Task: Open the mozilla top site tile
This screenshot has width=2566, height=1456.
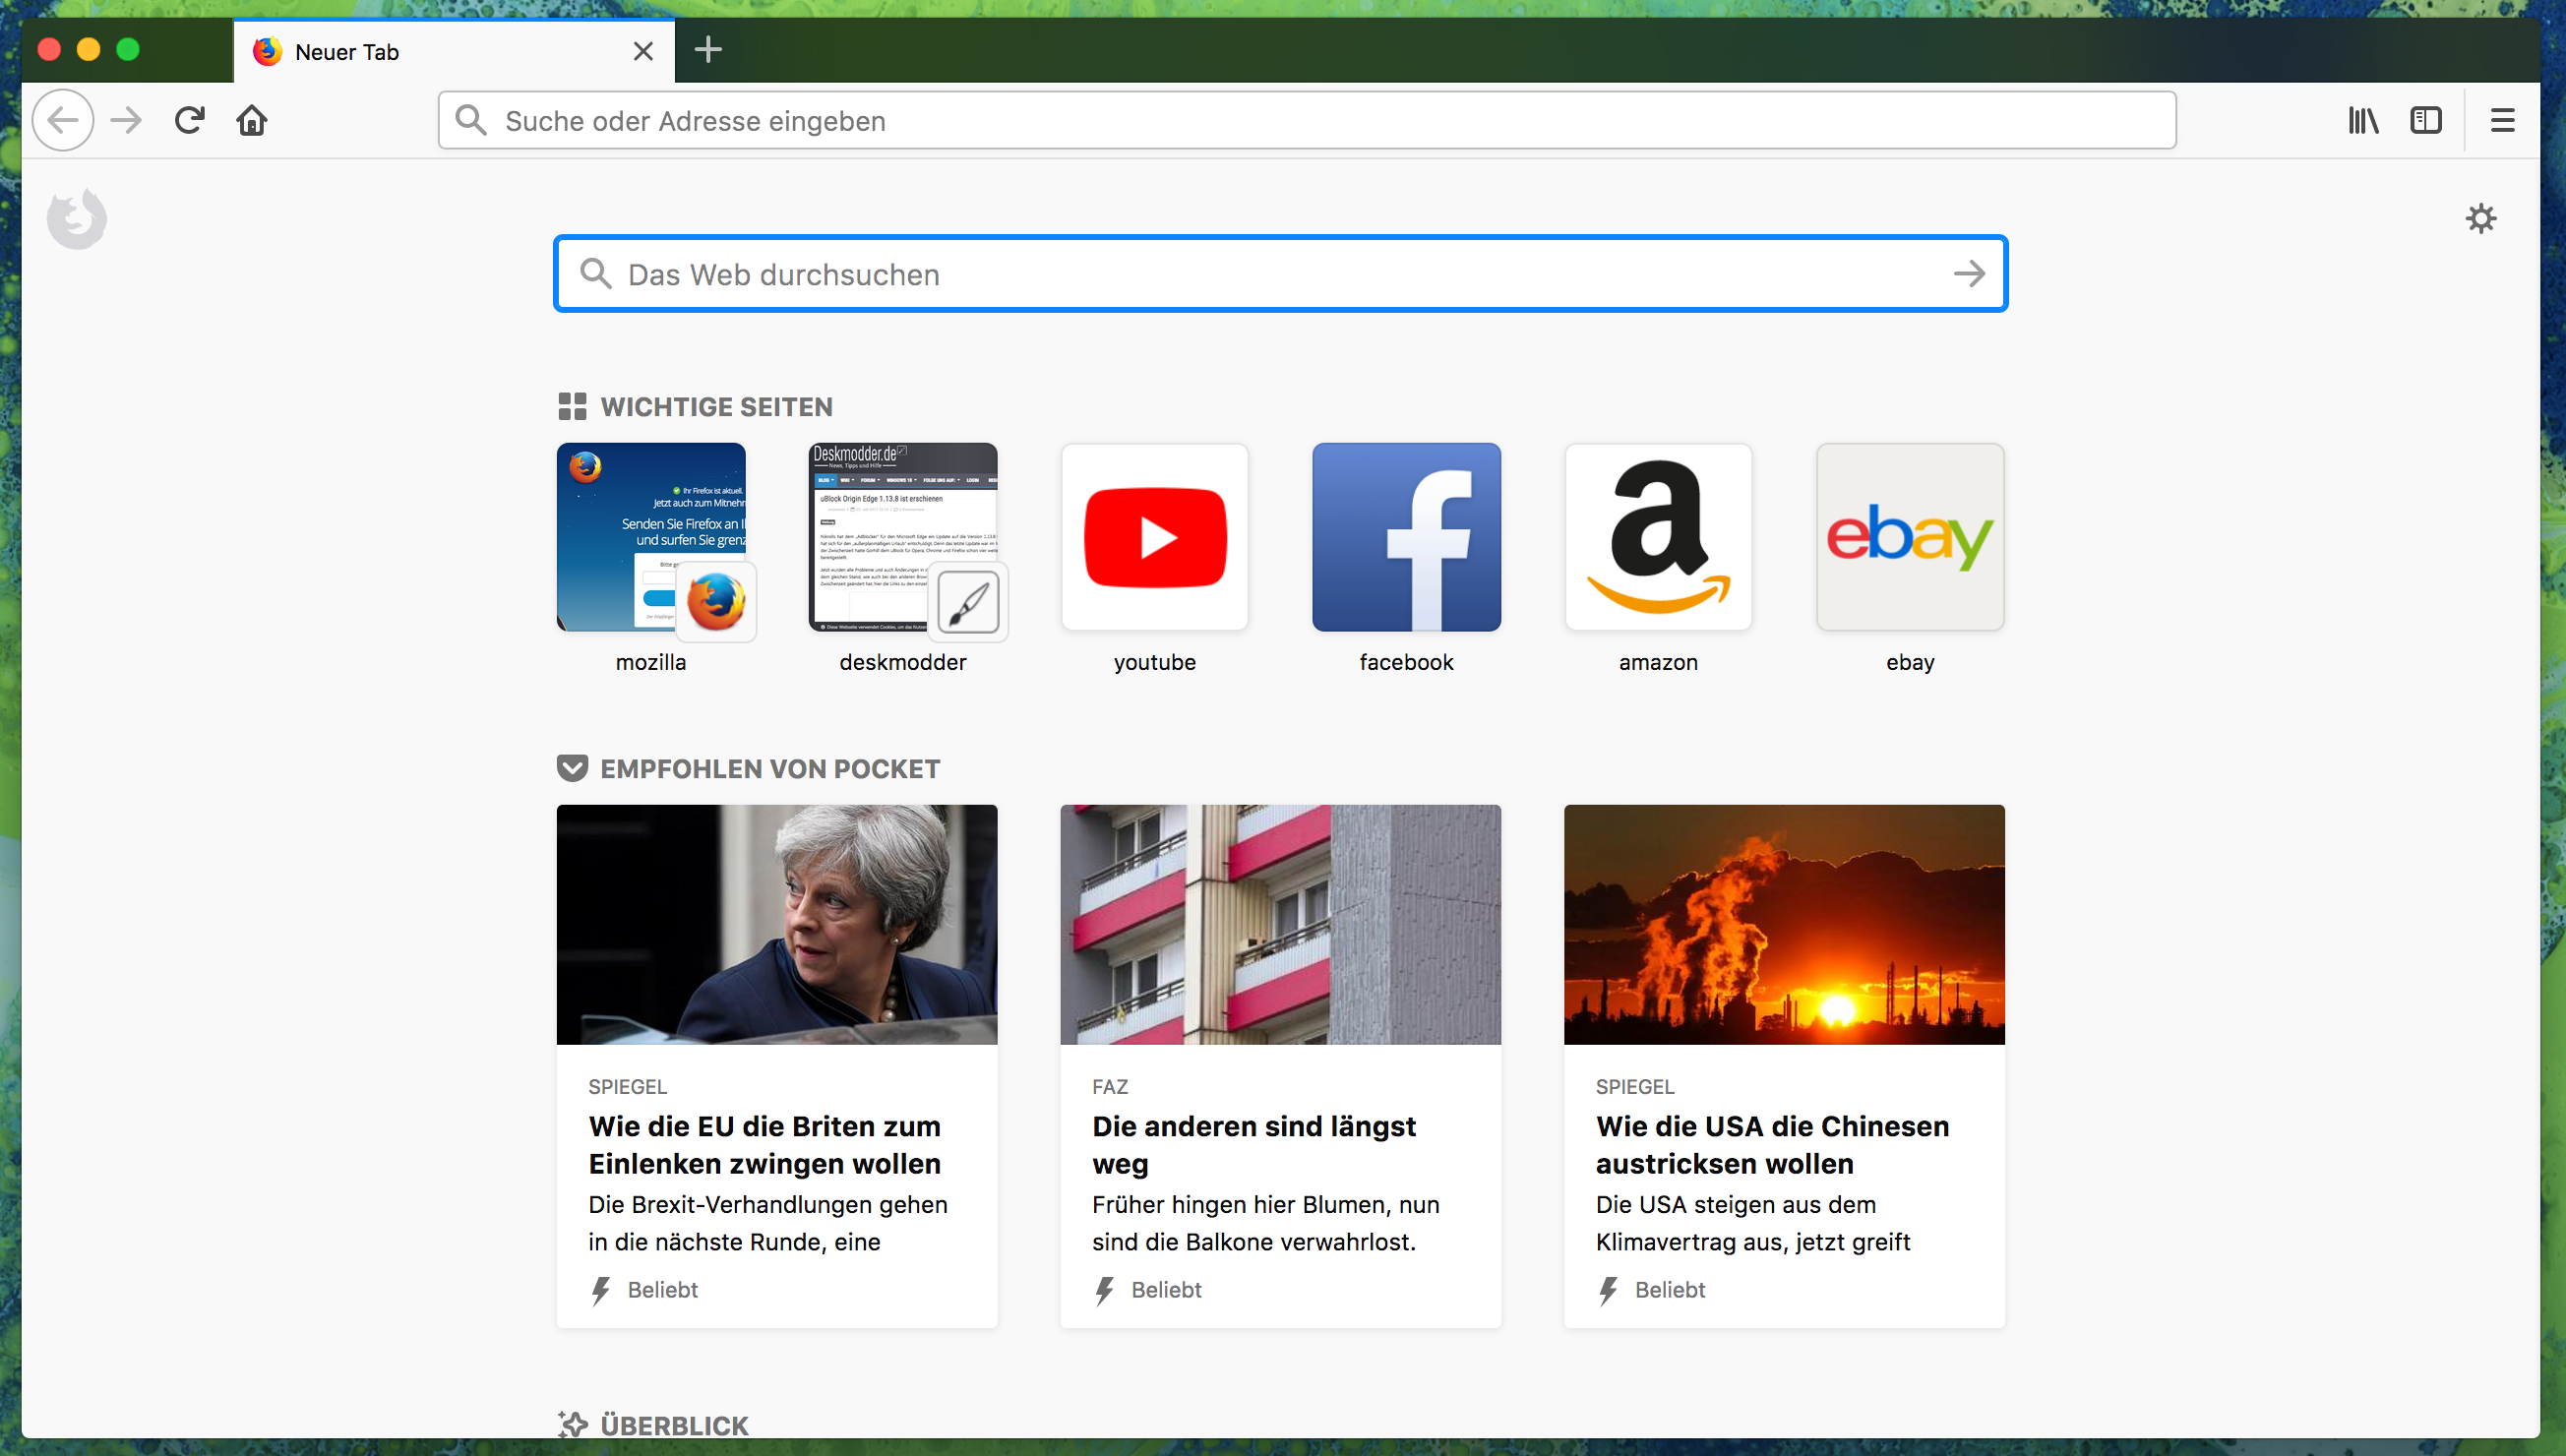Action: point(651,537)
